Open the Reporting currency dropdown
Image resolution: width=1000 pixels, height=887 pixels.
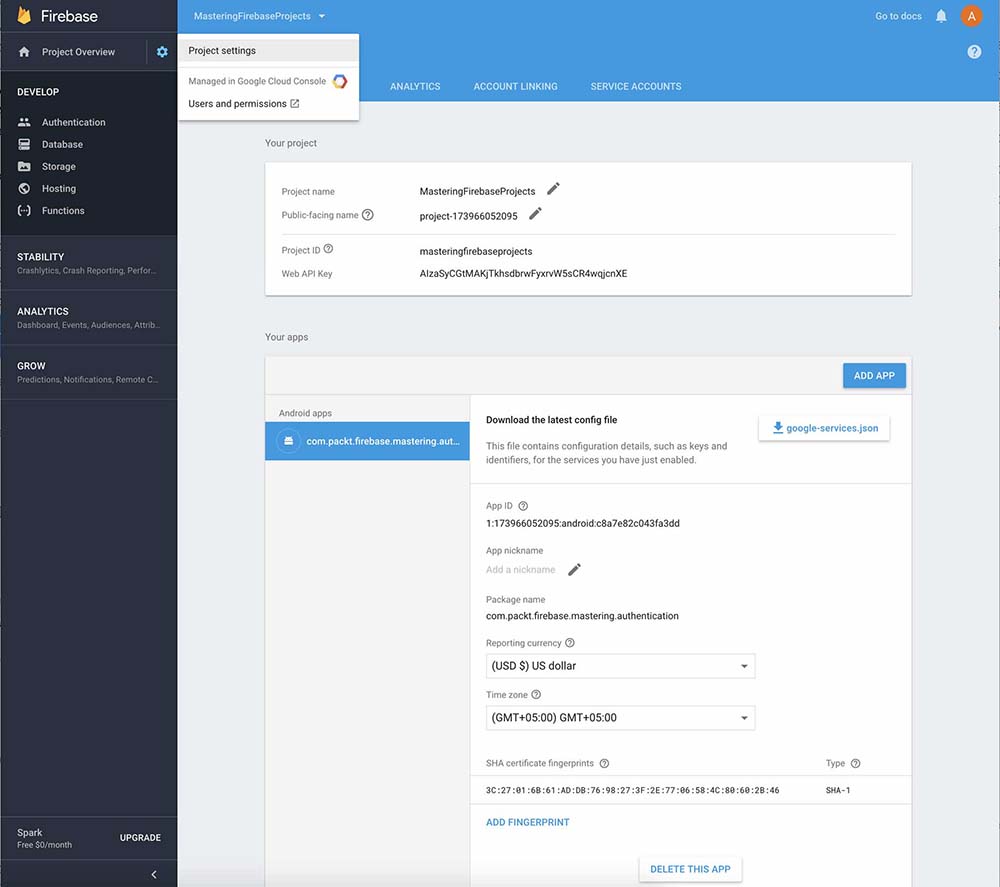(620, 666)
